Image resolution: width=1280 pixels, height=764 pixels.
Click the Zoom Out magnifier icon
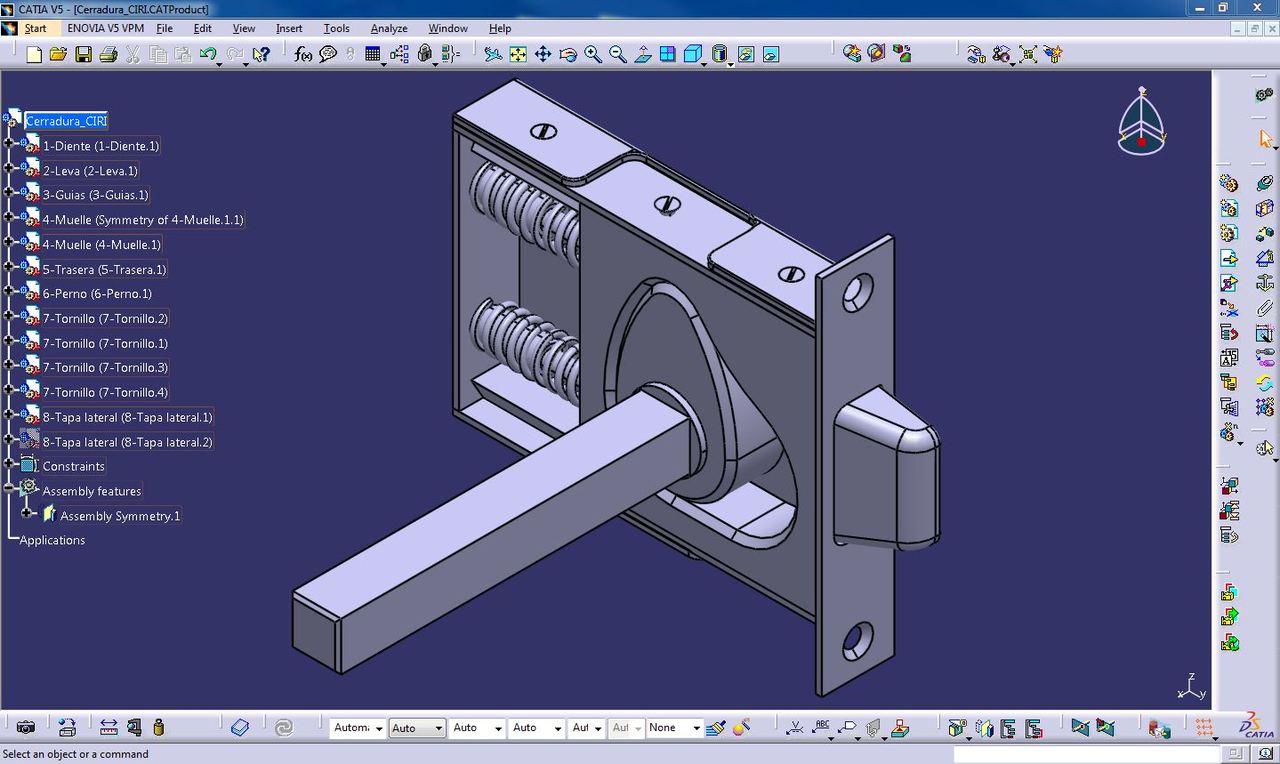[x=618, y=54]
